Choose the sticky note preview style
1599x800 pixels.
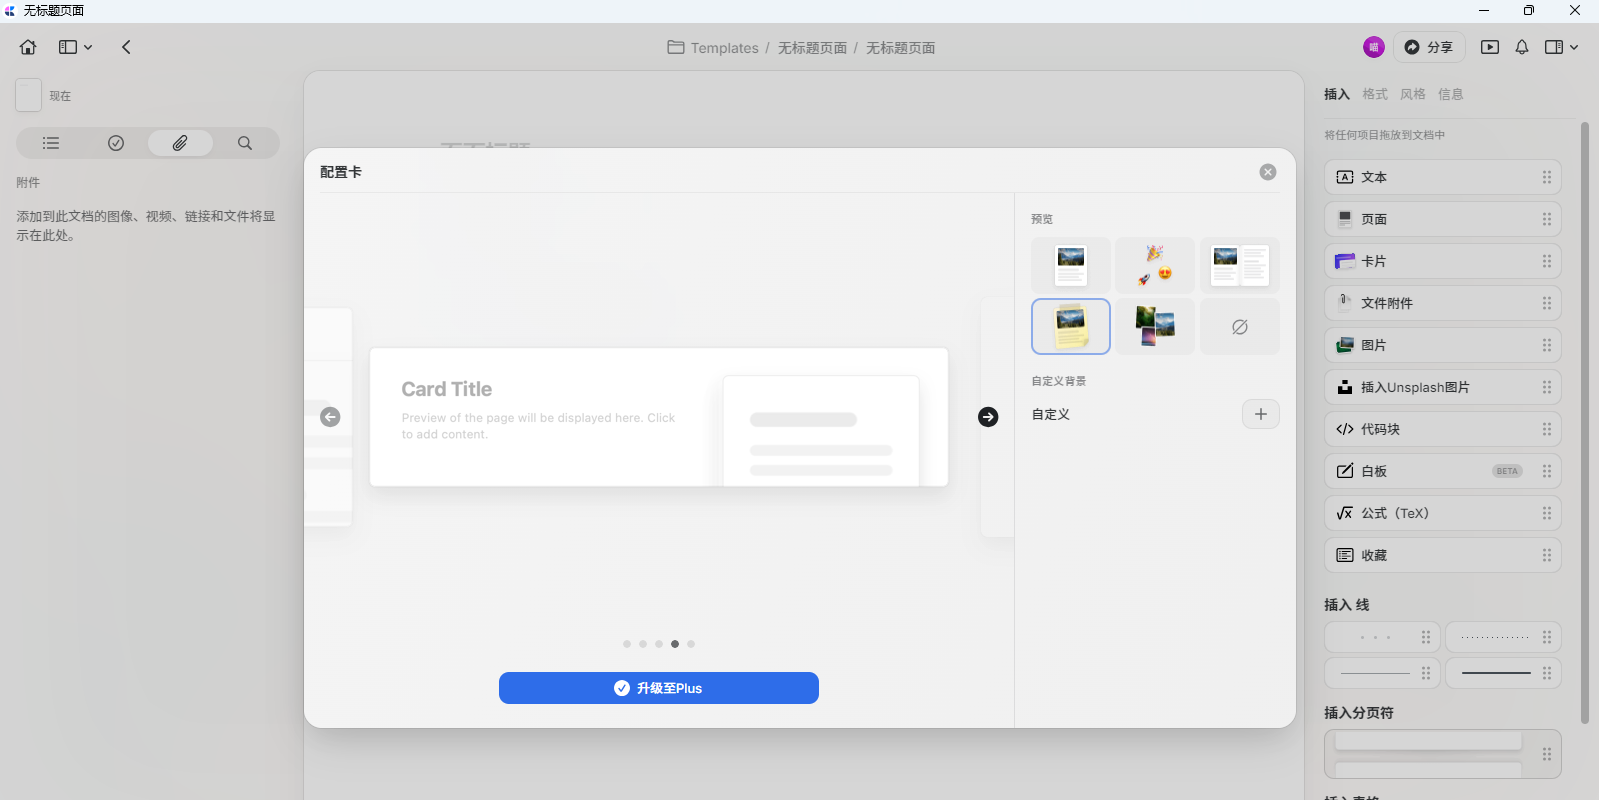pyautogui.click(x=1070, y=327)
